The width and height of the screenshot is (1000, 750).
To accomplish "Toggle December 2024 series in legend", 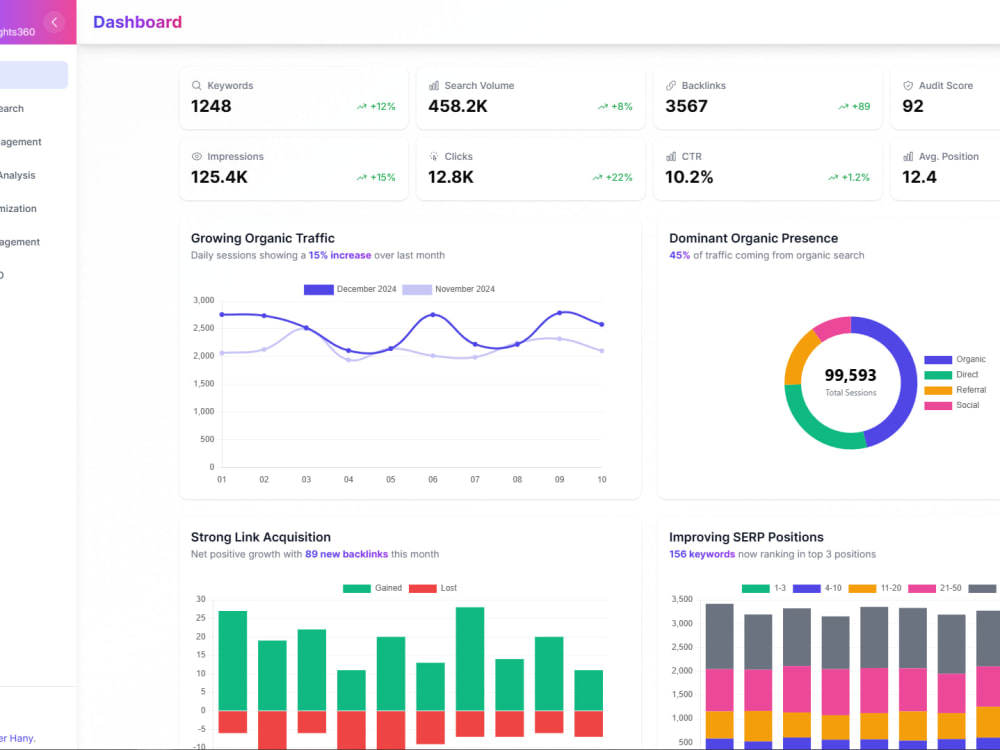I will tap(350, 289).
